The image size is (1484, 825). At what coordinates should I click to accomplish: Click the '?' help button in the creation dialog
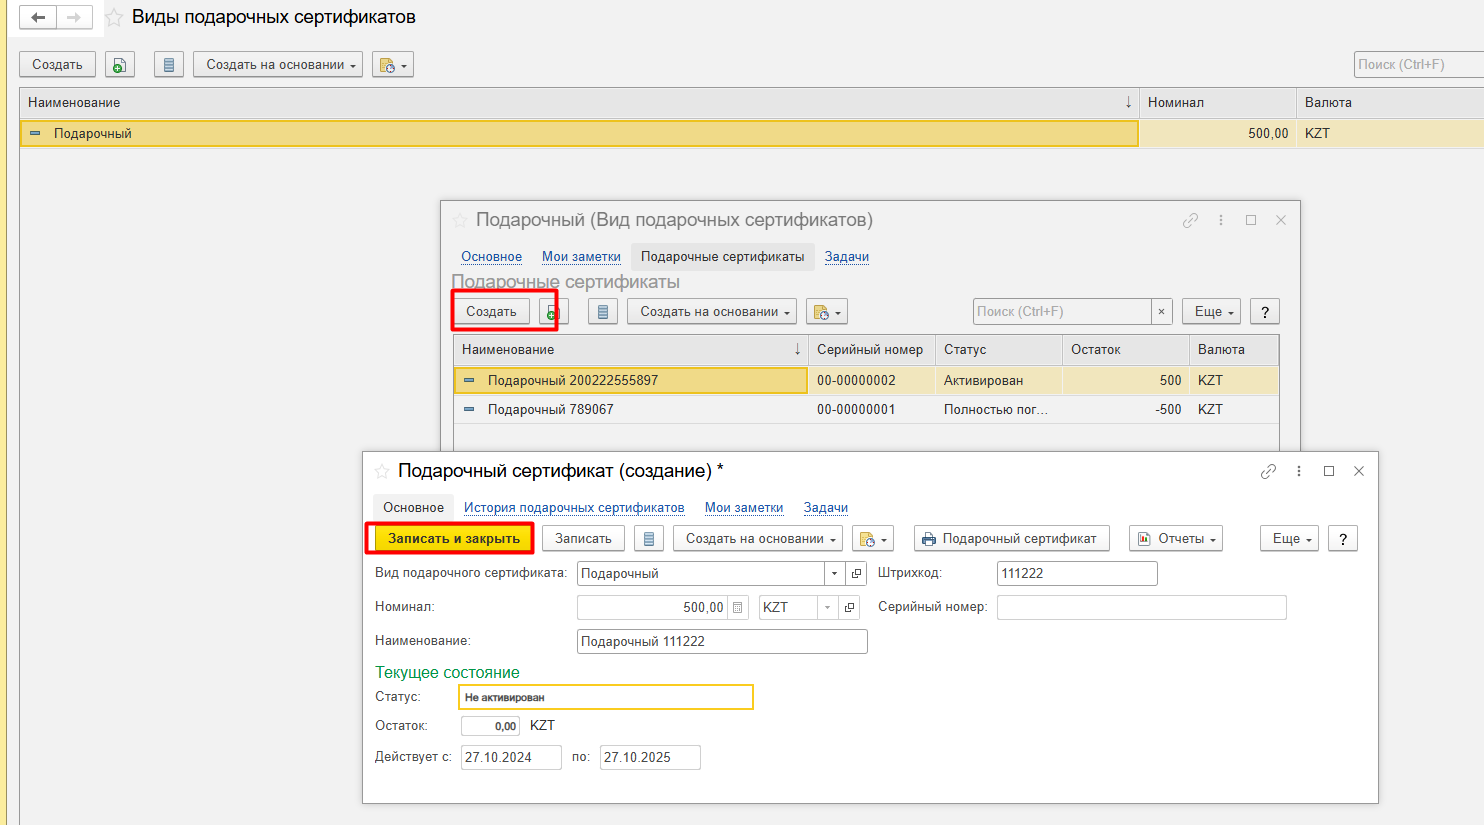(x=1342, y=539)
